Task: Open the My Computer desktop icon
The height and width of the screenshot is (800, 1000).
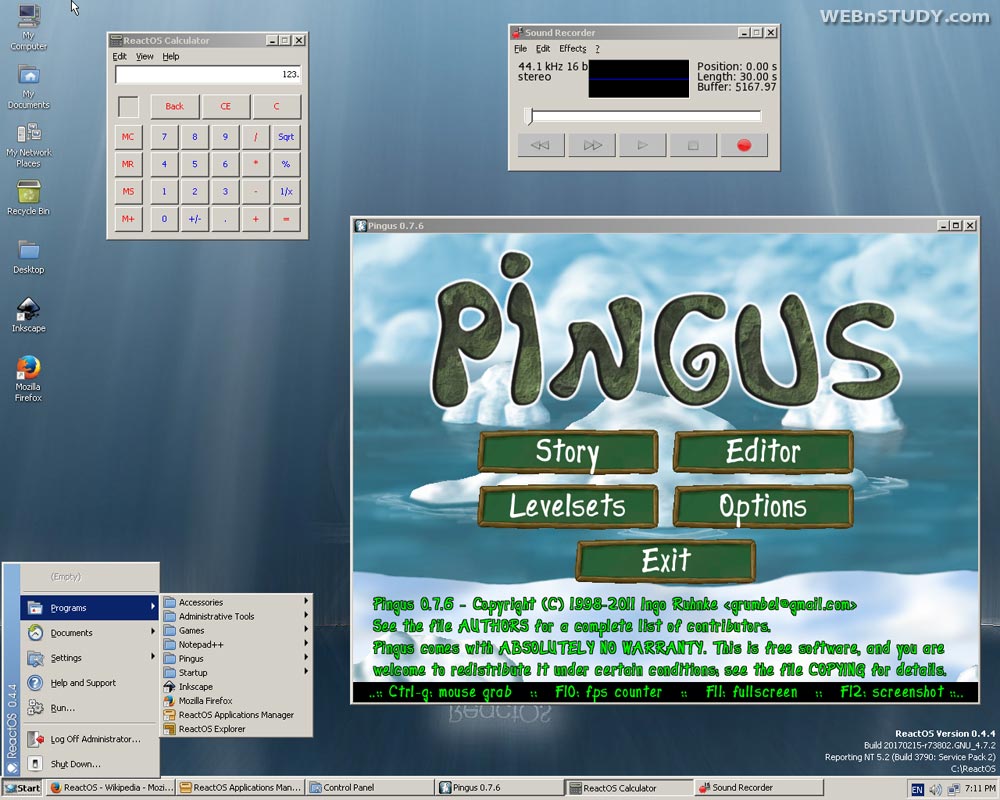Action: [x=29, y=26]
